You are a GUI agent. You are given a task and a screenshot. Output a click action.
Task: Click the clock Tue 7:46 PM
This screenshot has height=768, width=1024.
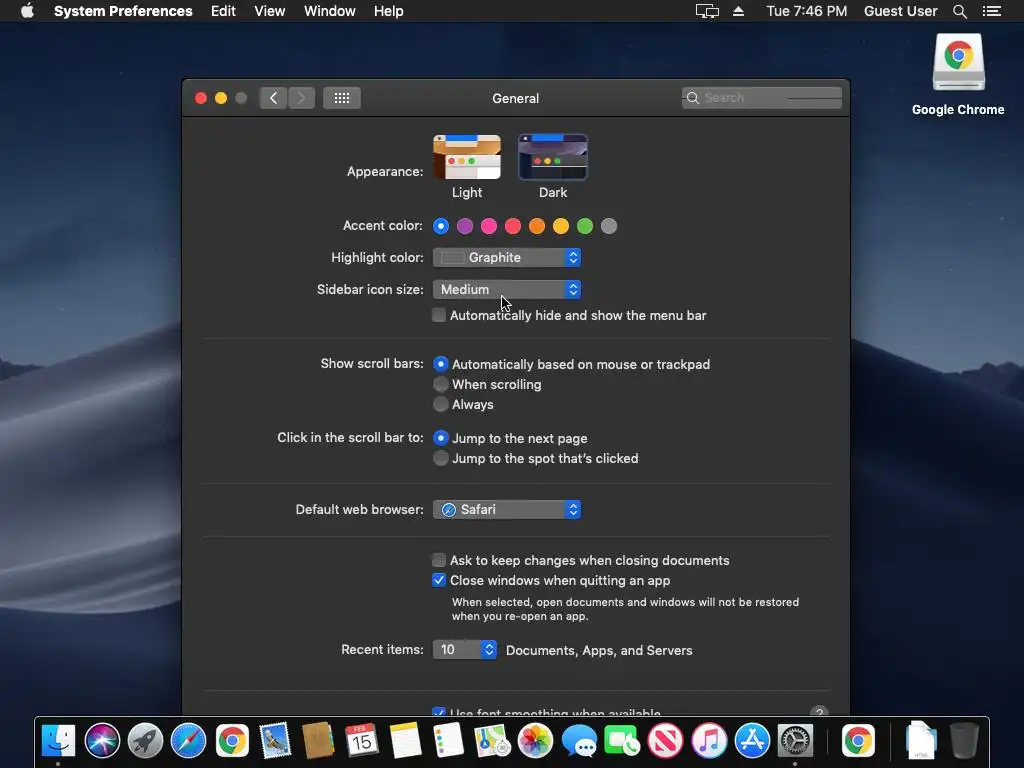[807, 11]
